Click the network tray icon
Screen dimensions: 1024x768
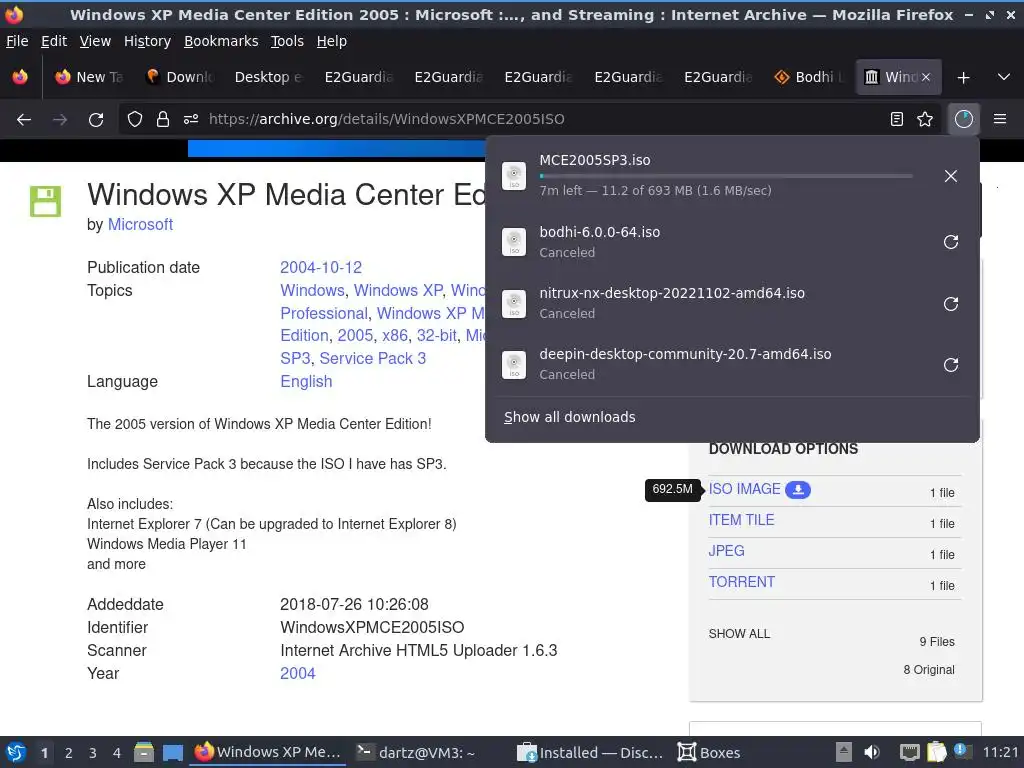(x=909, y=752)
